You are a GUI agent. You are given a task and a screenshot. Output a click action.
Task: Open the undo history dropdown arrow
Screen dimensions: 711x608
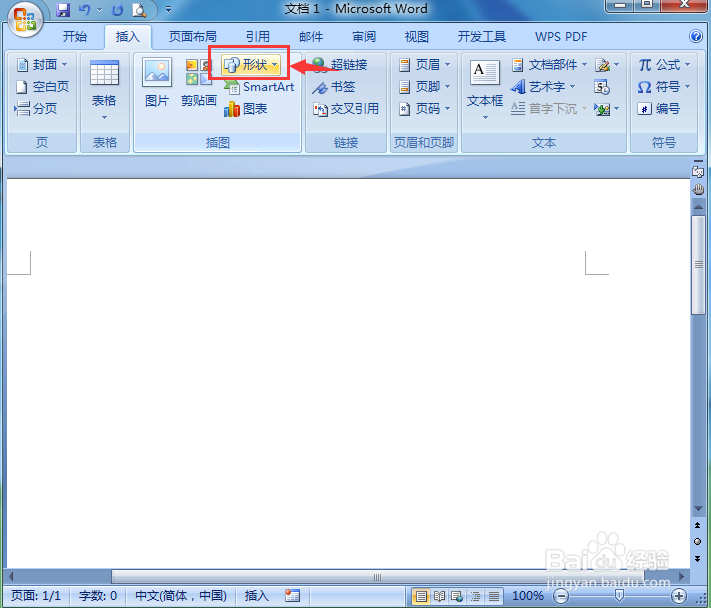click(99, 10)
